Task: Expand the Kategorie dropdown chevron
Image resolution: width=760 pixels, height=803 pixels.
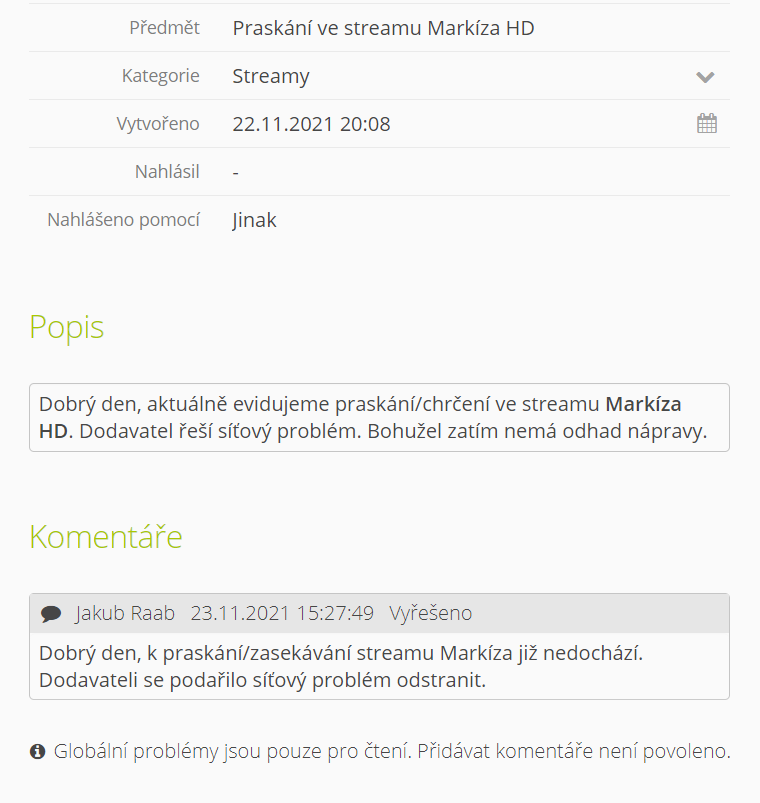Action: (x=705, y=77)
